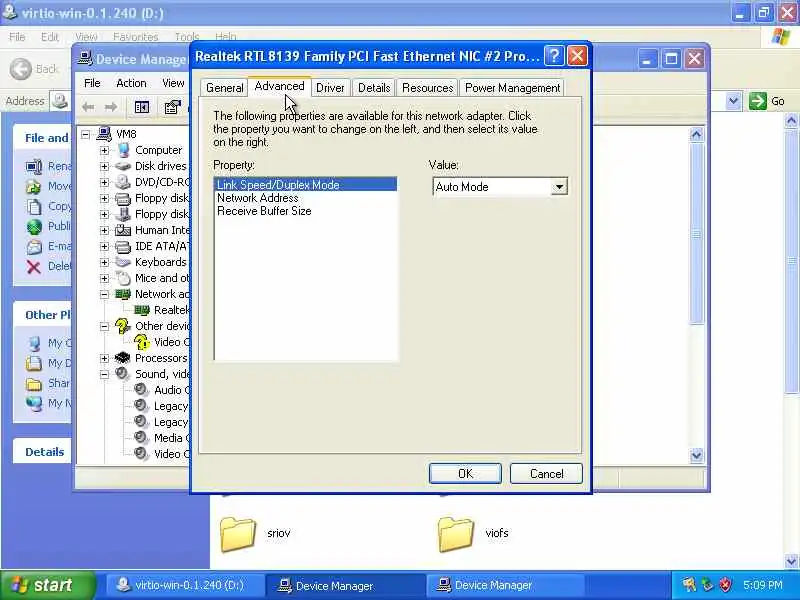
Task: Cancel the Realtek properties dialog
Action: click(x=546, y=473)
